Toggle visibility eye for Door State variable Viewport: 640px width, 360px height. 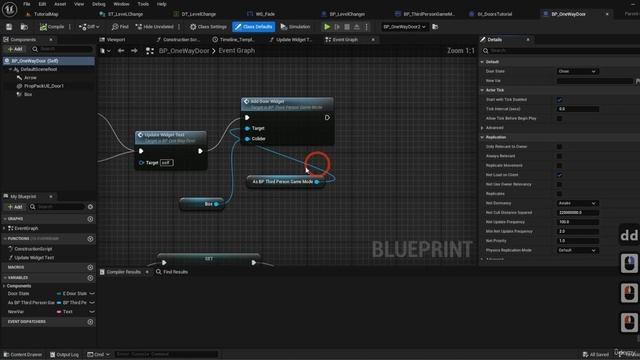92,293
